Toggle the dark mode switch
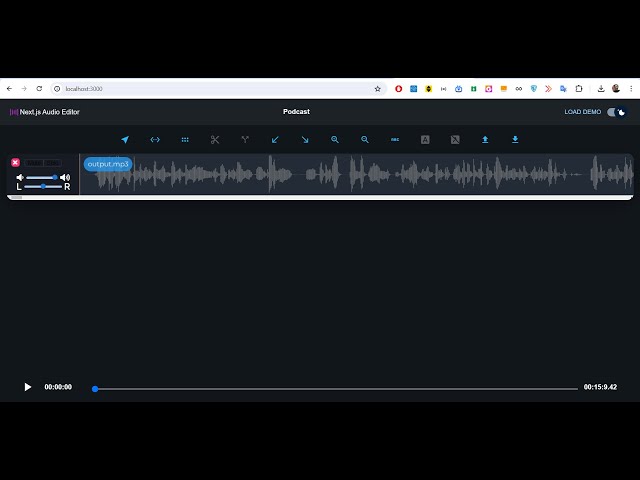The width and height of the screenshot is (640, 480). point(617,112)
